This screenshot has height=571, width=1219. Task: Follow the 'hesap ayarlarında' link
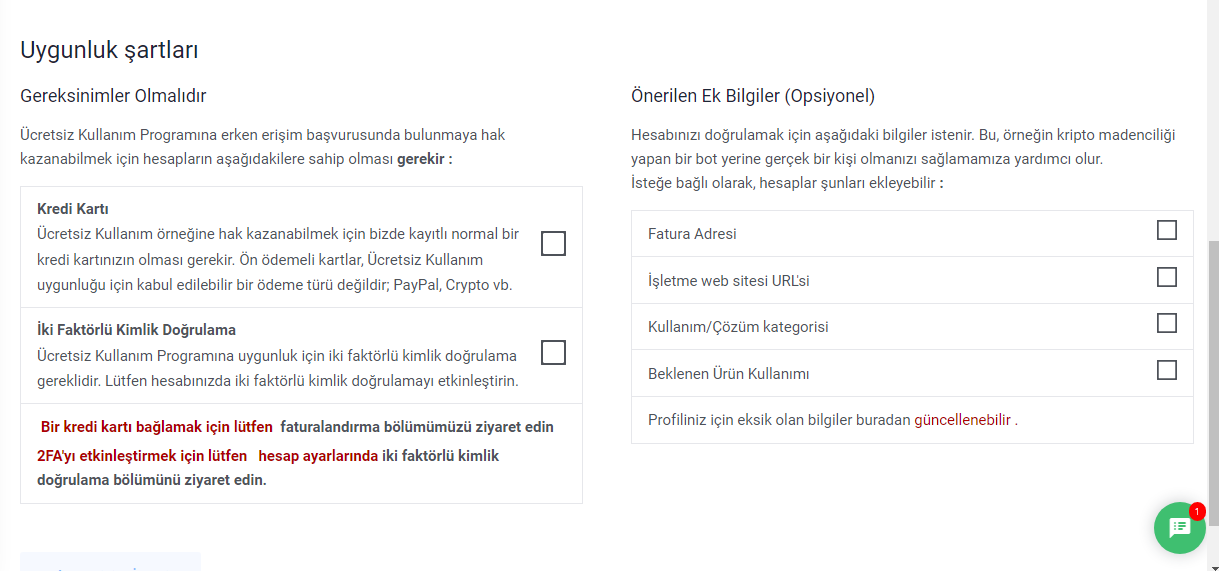(318, 455)
